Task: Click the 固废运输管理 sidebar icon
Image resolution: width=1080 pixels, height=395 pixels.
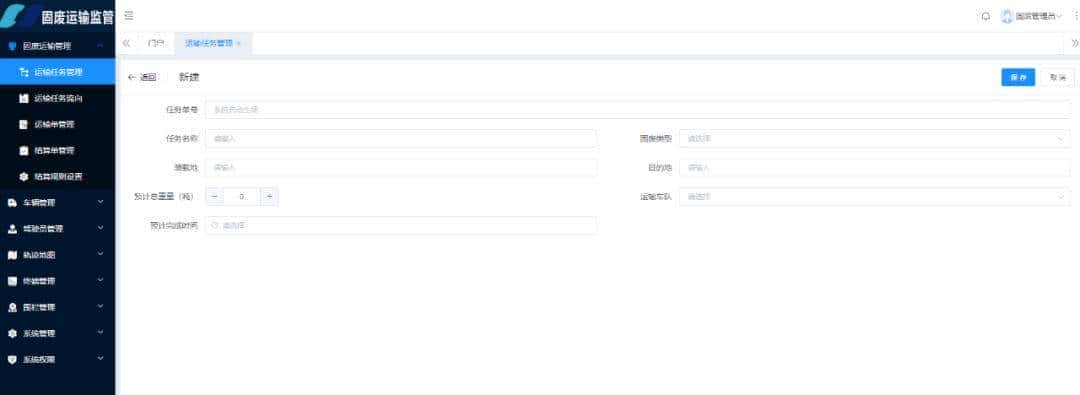Action: [12, 46]
